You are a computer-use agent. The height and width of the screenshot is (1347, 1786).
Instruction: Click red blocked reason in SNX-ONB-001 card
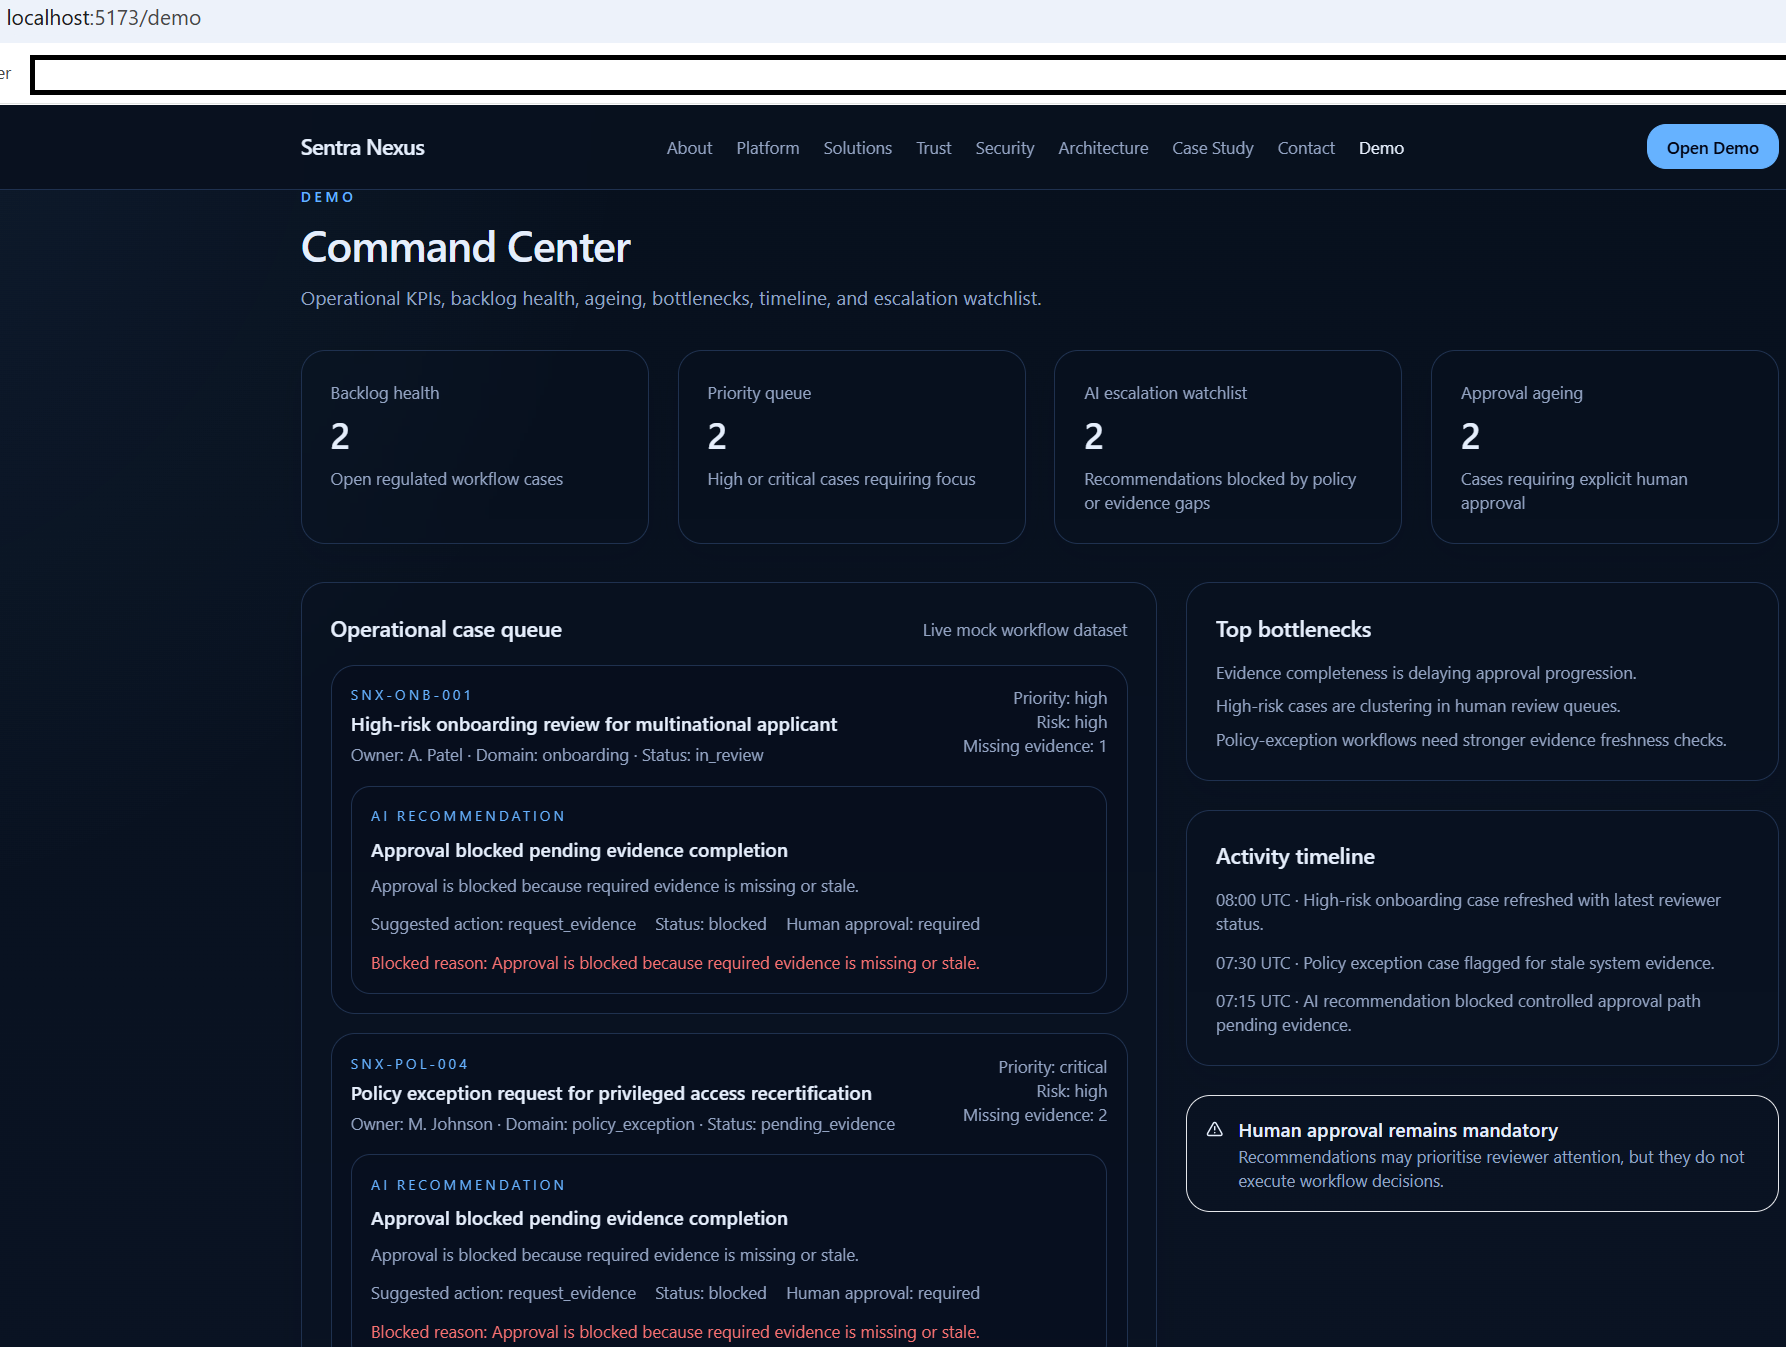(675, 963)
